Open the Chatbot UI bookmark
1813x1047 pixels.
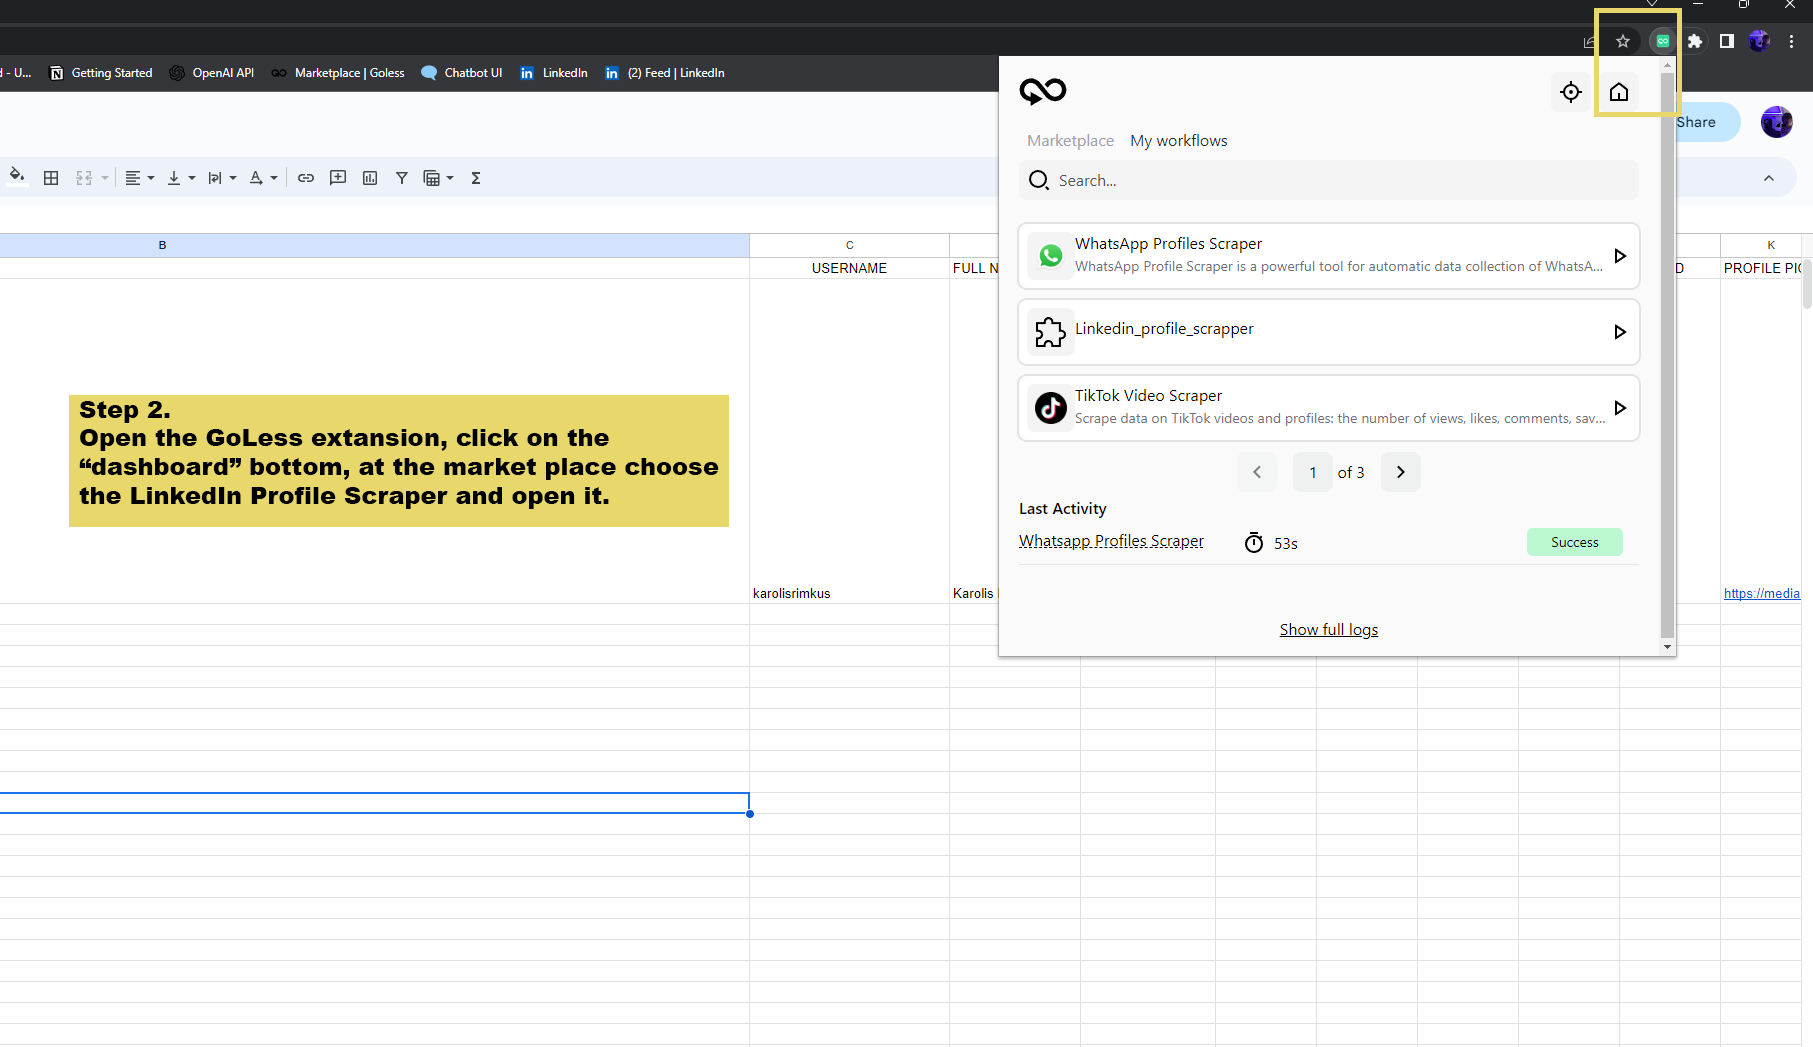coord(462,73)
